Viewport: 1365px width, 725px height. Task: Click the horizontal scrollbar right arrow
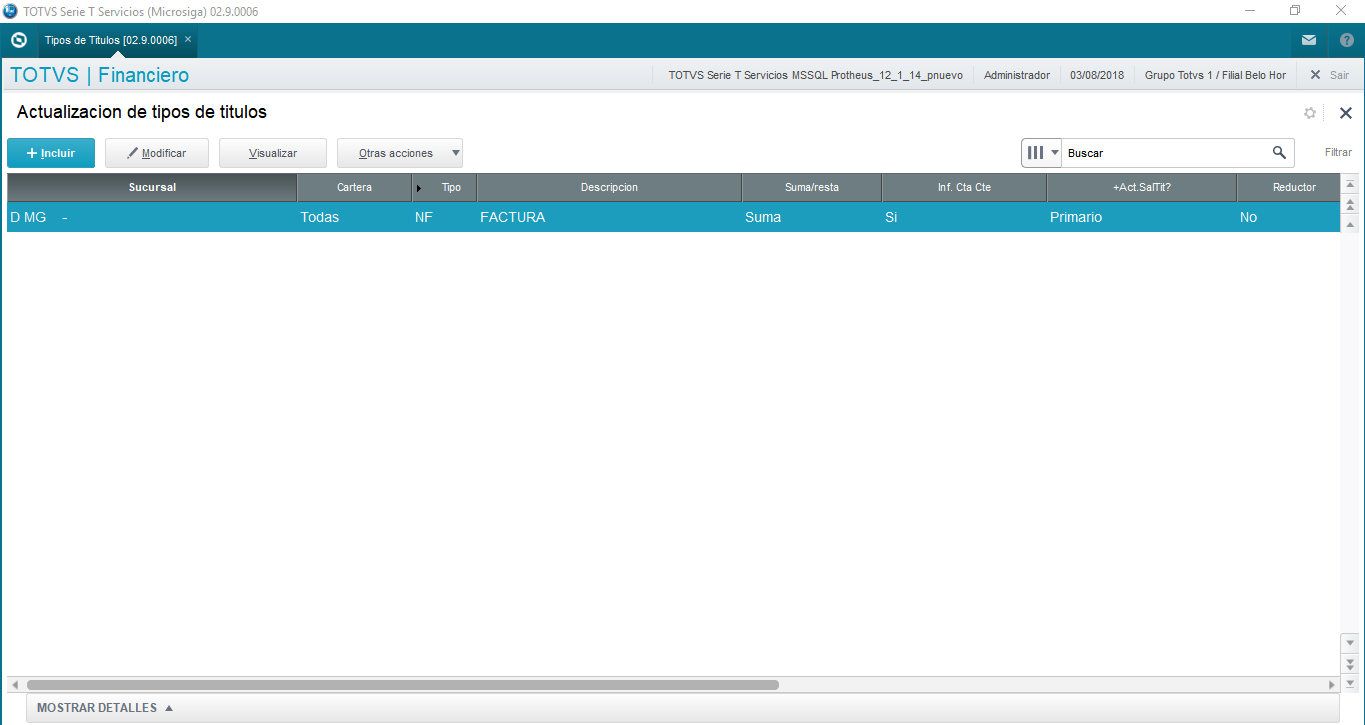coord(1332,685)
